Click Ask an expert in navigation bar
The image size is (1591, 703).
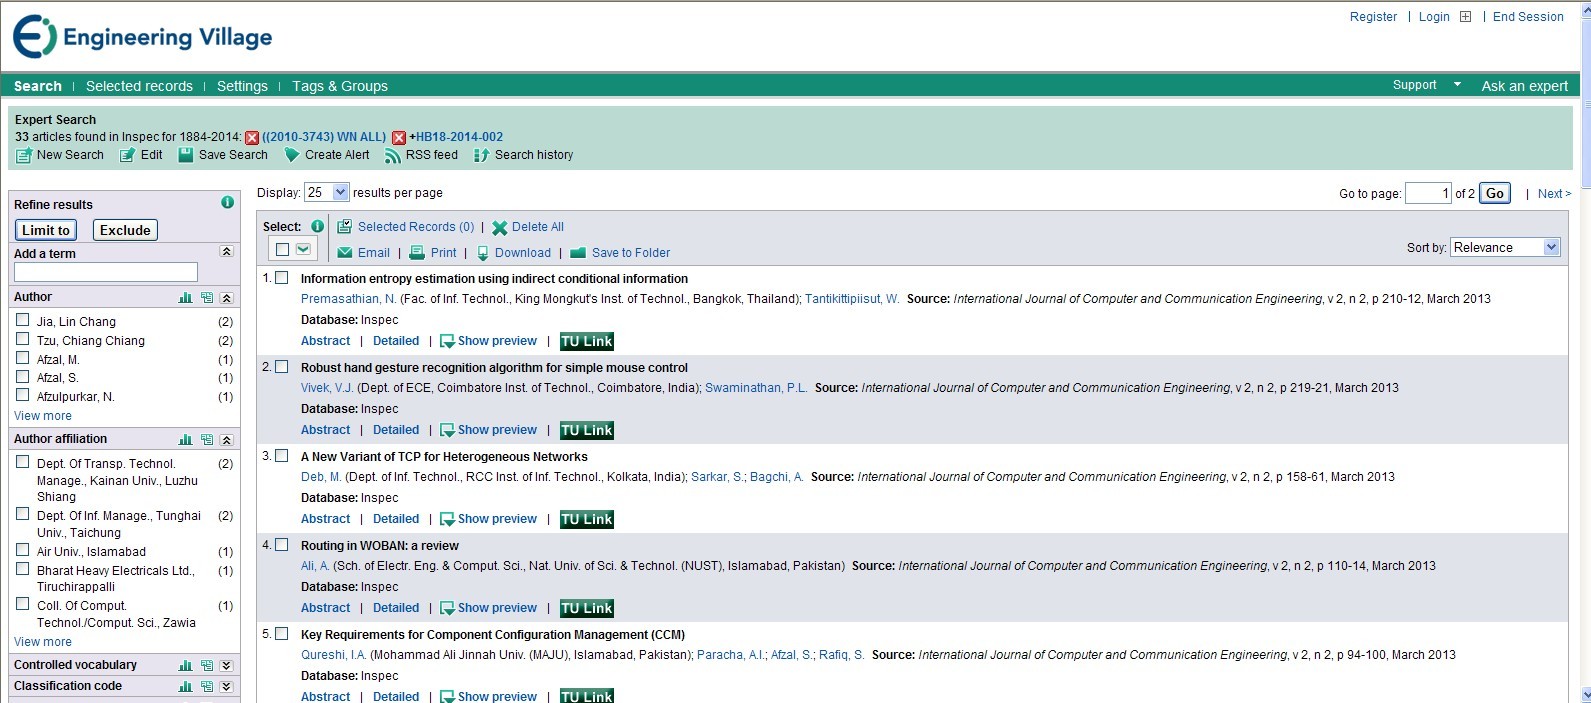click(1524, 86)
